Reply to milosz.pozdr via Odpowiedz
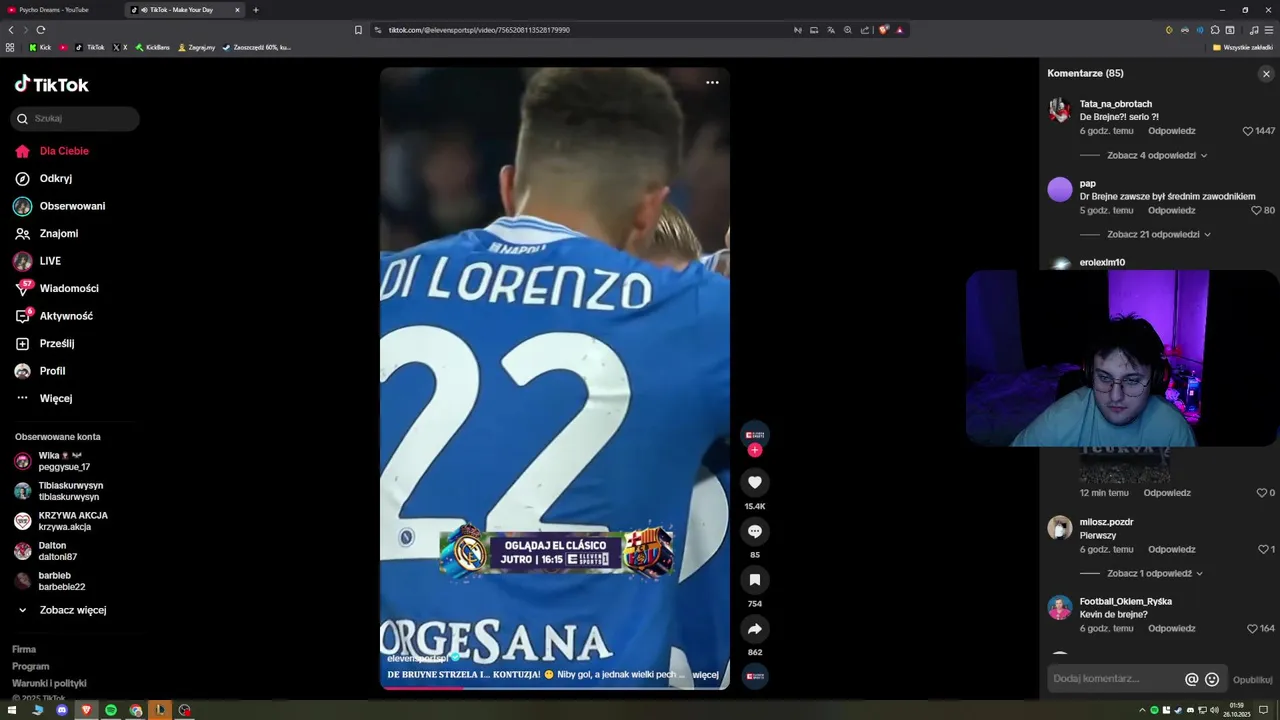Screen dimensions: 1280x720 [1171, 549]
